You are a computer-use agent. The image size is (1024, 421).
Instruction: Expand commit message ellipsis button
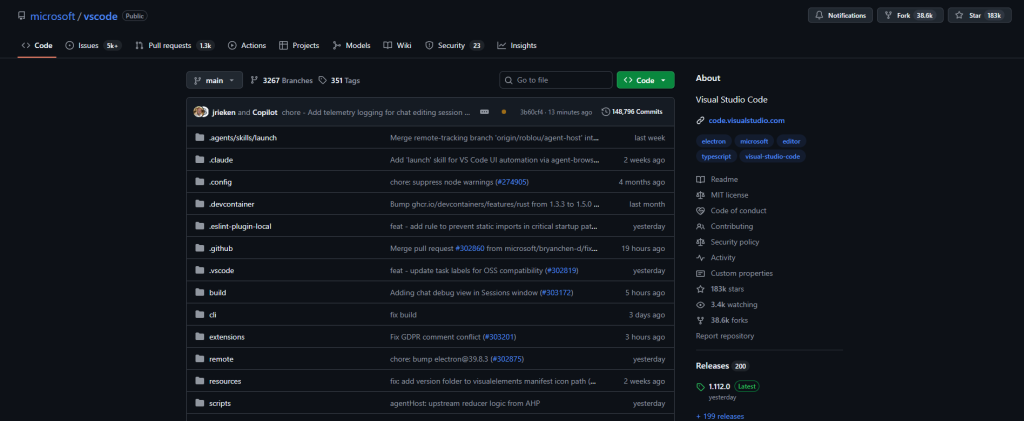pyautogui.click(x=484, y=112)
